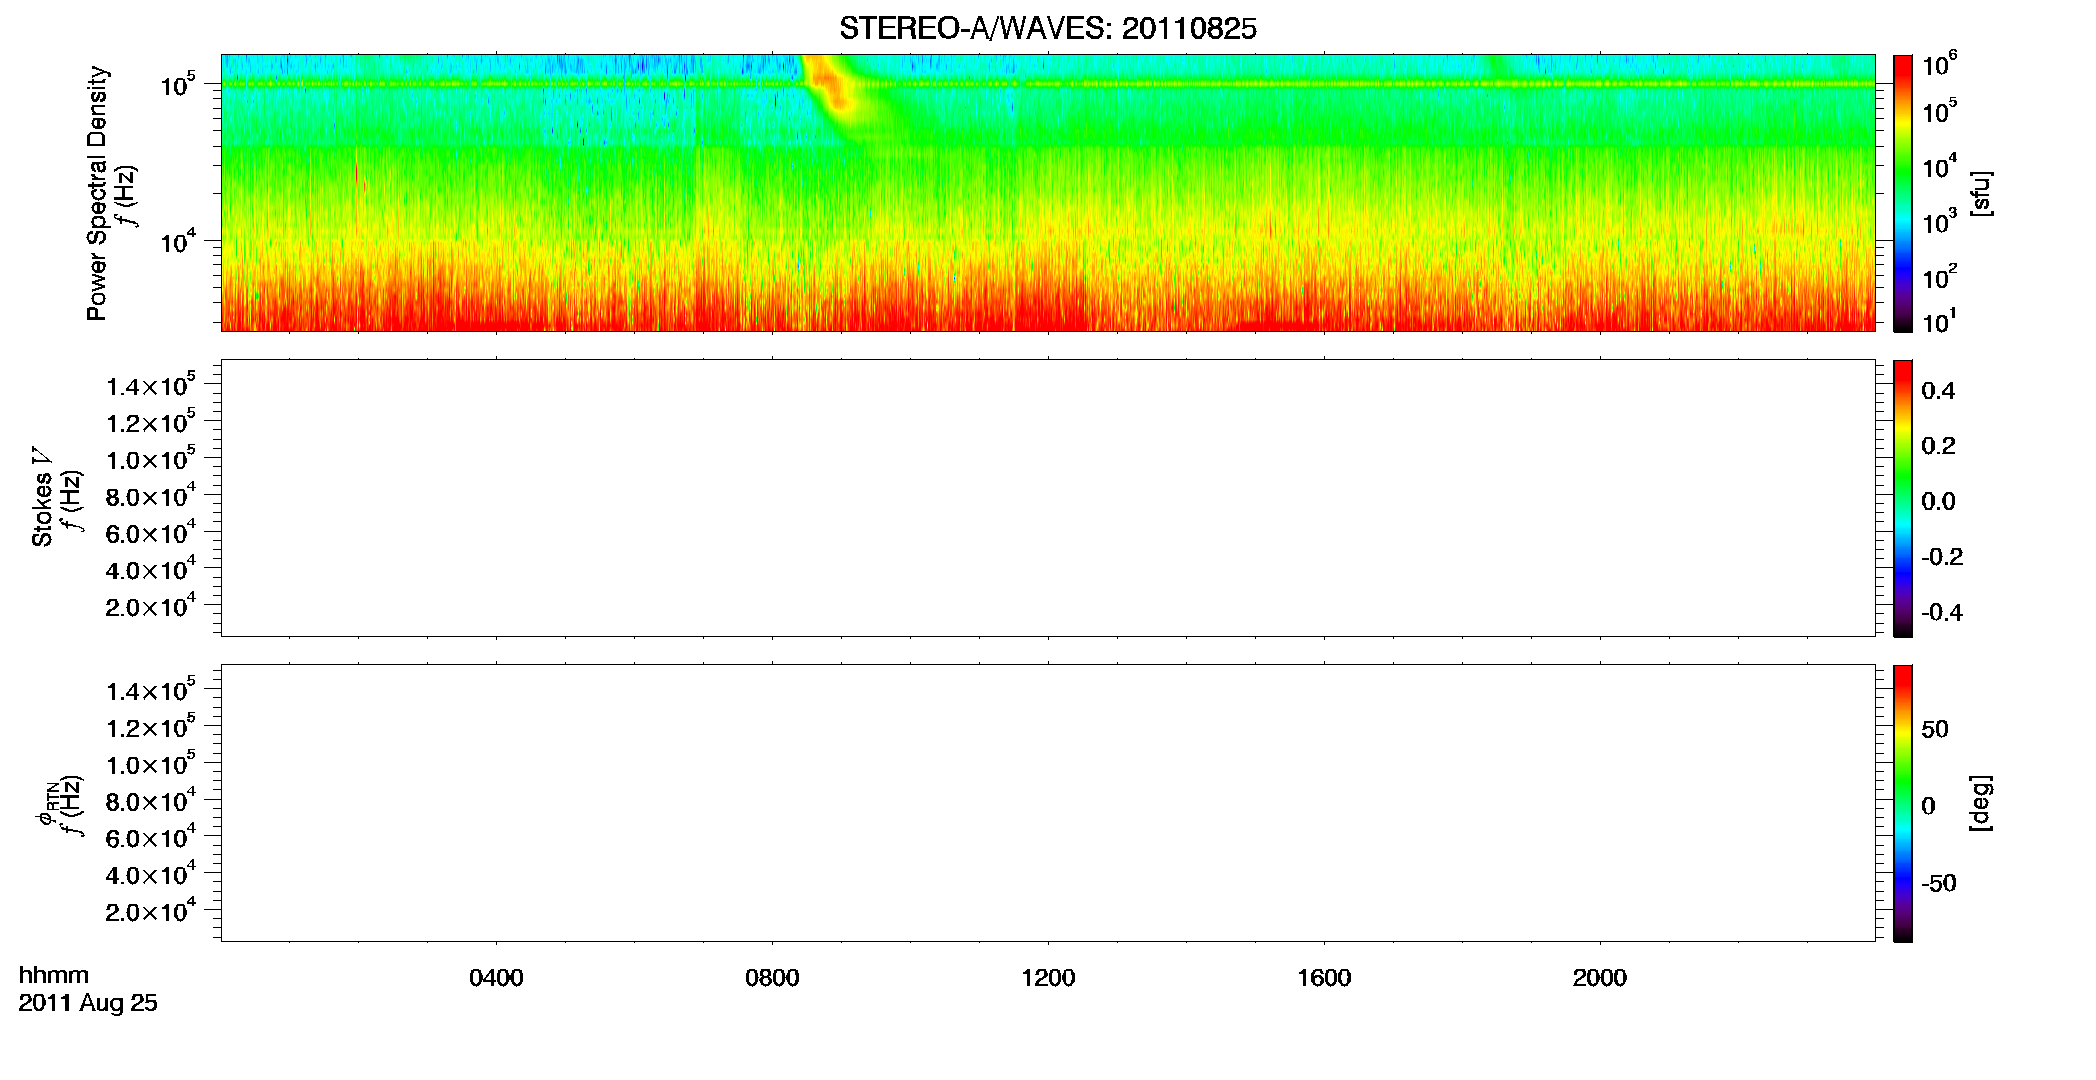Image resolution: width=2096 pixels, height=1080 pixels.
Task: Click "1.4×10^5" tick on Stokes V panel
Action: click(x=151, y=385)
